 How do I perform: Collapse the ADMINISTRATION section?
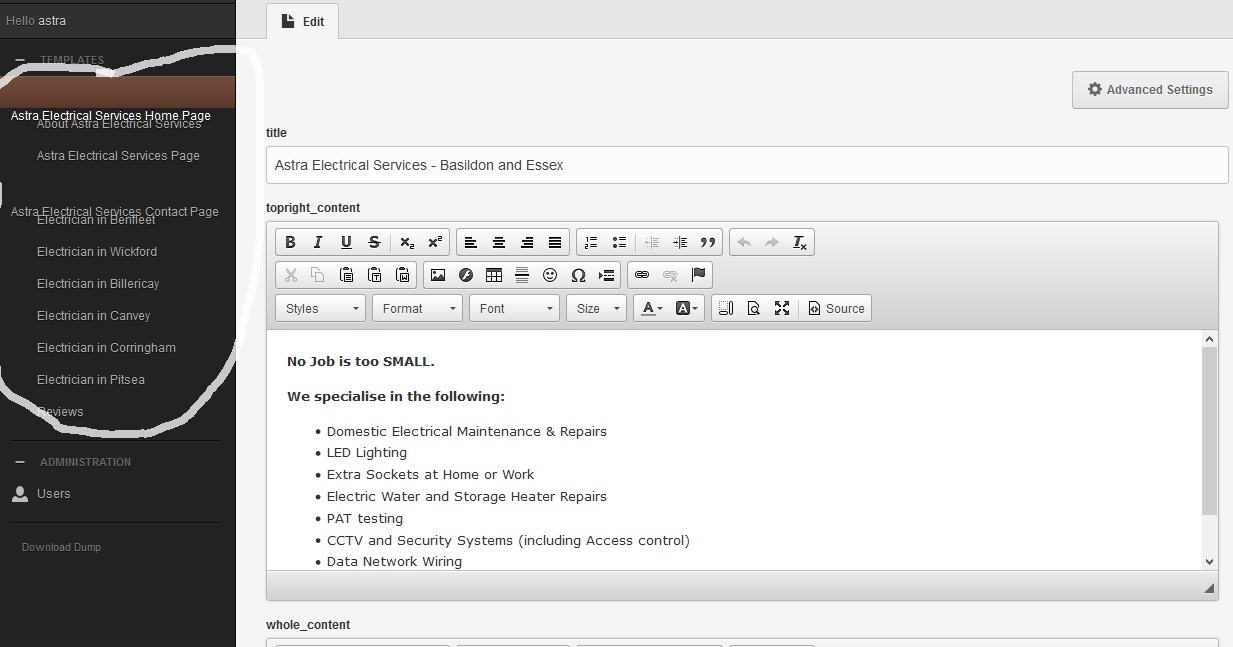click(20, 462)
